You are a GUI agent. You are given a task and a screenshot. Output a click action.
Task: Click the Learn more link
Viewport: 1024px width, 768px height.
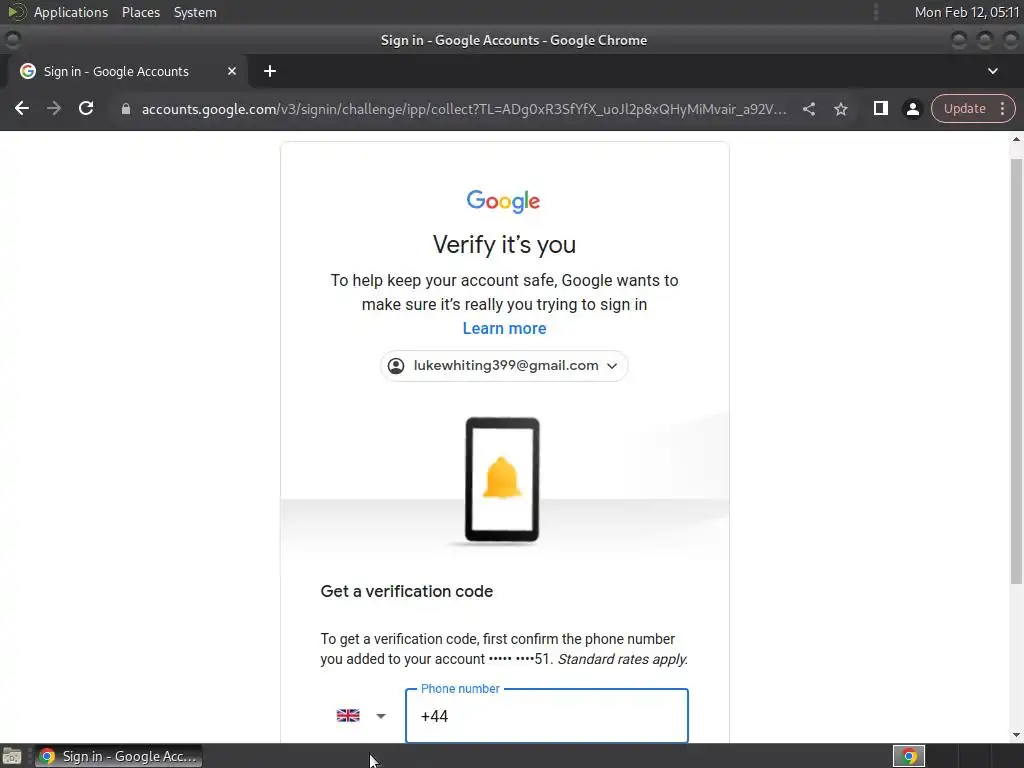point(504,328)
